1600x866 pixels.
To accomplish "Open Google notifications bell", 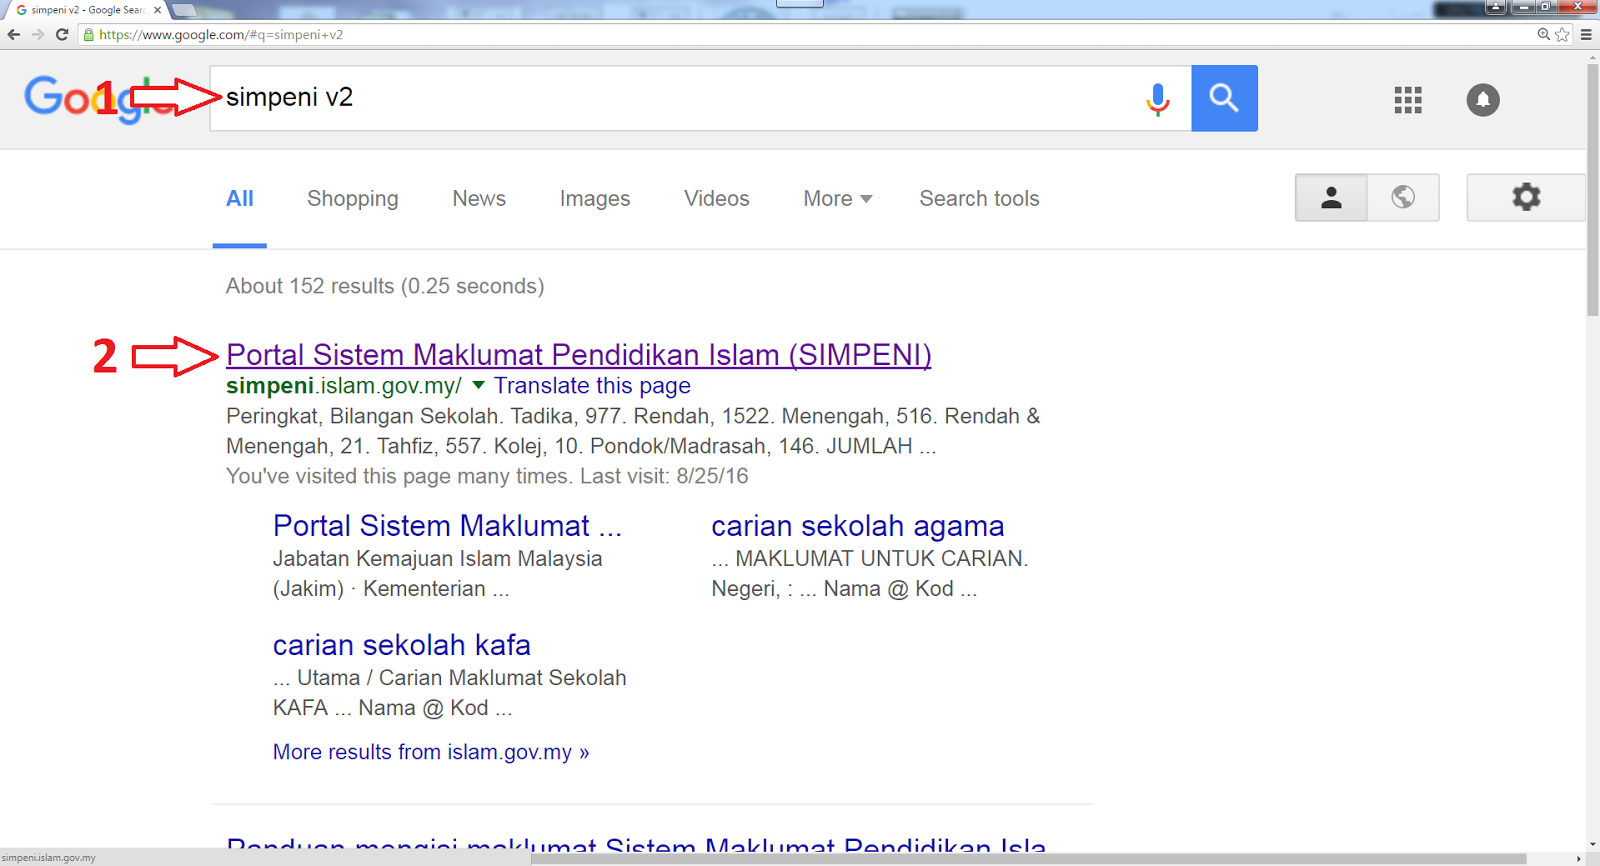I will click(1483, 99).
